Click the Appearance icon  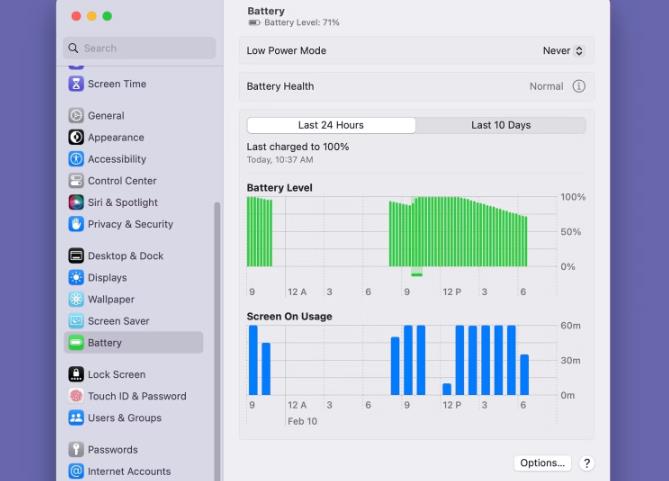tap(76, 137)
